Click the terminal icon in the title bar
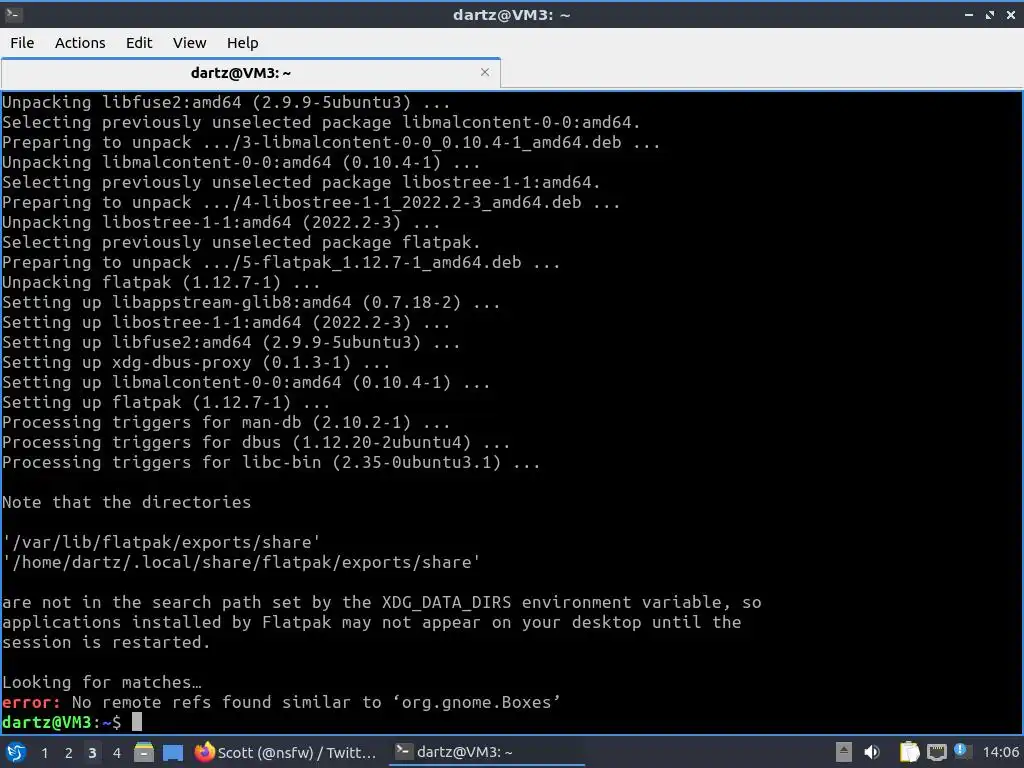Image resolution: width=1024 pixels, height=768 pixels. point(14,14)
